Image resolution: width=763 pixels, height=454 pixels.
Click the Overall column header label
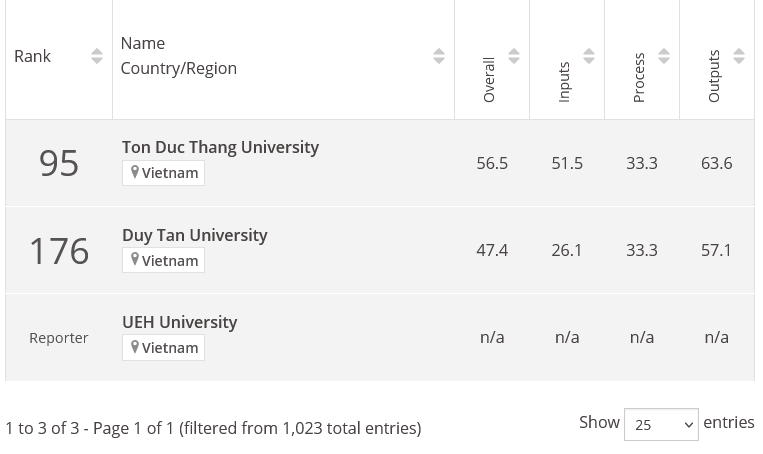pyautogui.click(x=489, y=80)
